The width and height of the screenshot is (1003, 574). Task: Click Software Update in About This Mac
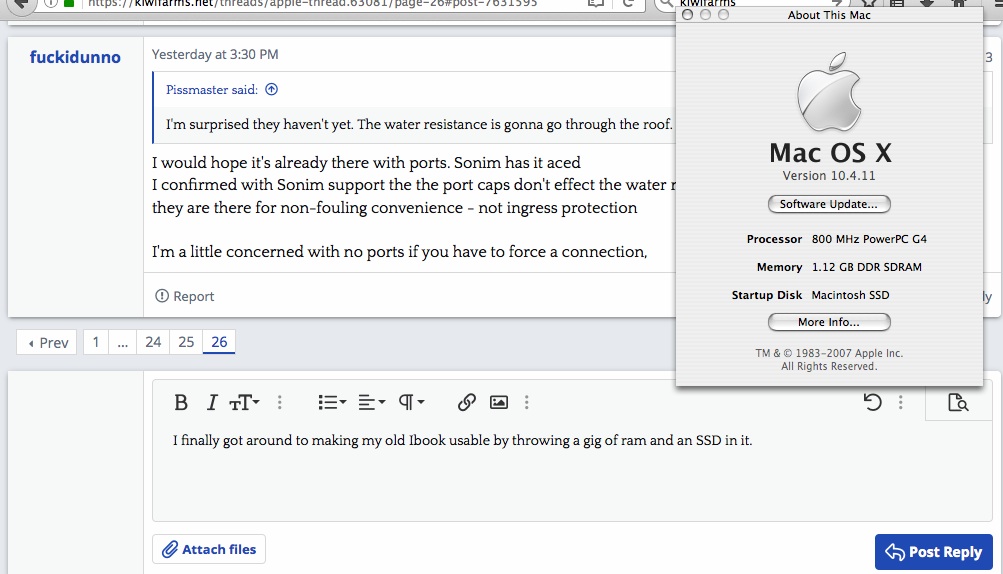[829, 204]
